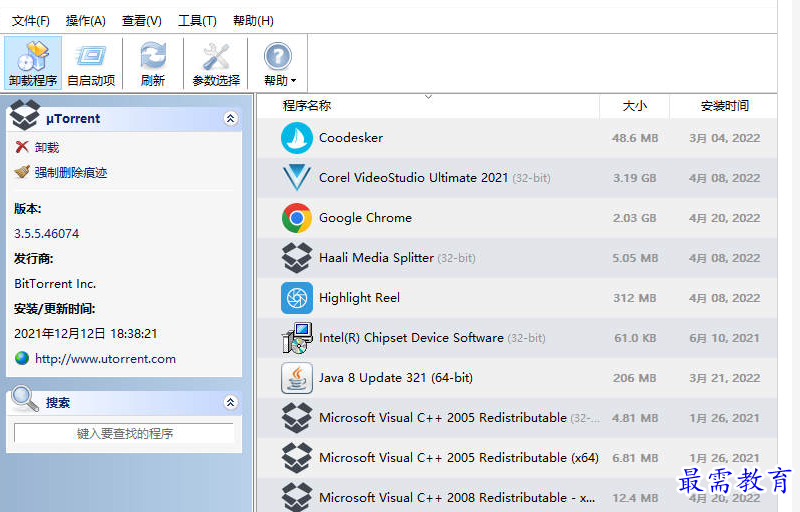The image size is (800, 512).
Task: Click the globe icon beside utorrent URL
Action: point(22,358)
